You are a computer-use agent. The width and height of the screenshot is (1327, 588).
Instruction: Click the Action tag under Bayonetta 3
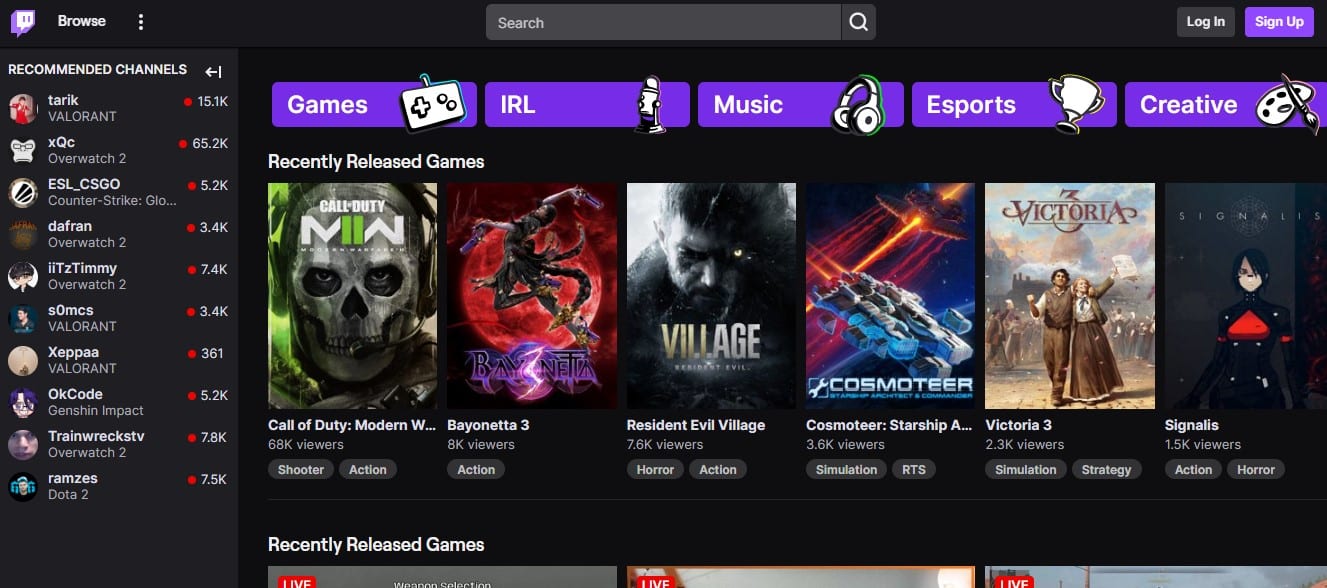476,469
